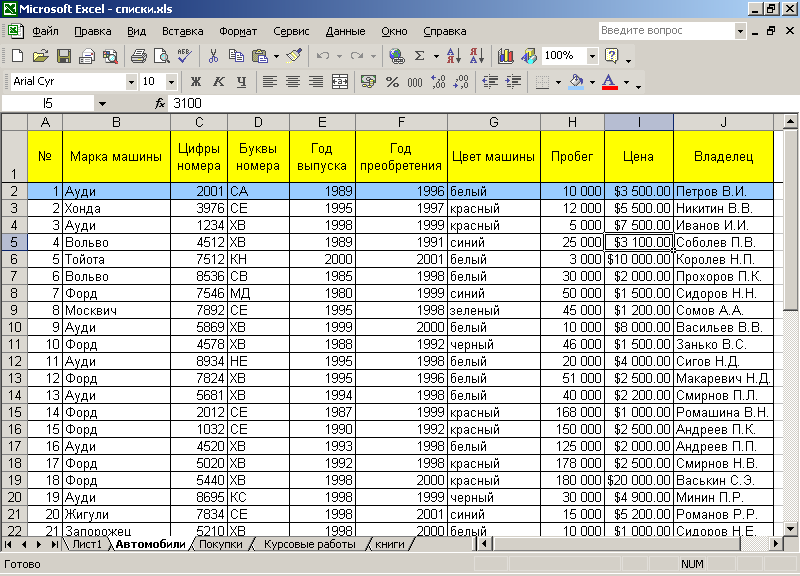Click the Save floppy disk icon
This screenshot has width=800, height=576.
[63, 56]
